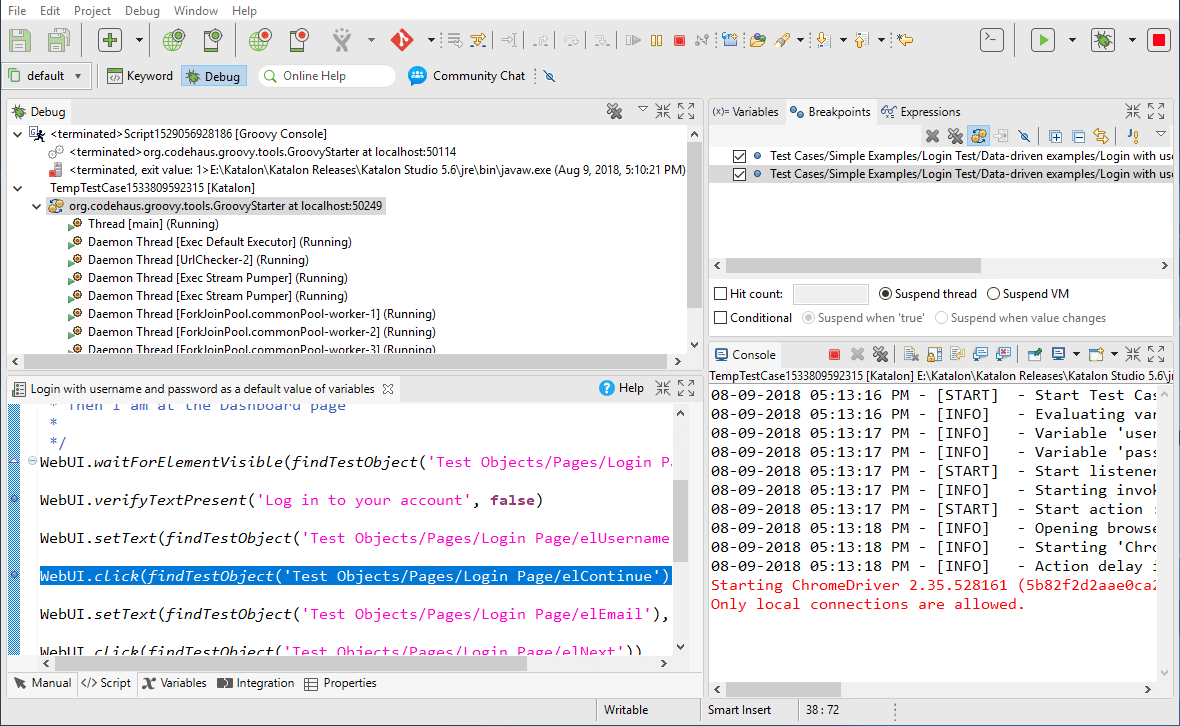Screen dimensions: 1180x726
Task: Click the red Terminate icon in Console toolbar
Action: click(x=835, y=354)
